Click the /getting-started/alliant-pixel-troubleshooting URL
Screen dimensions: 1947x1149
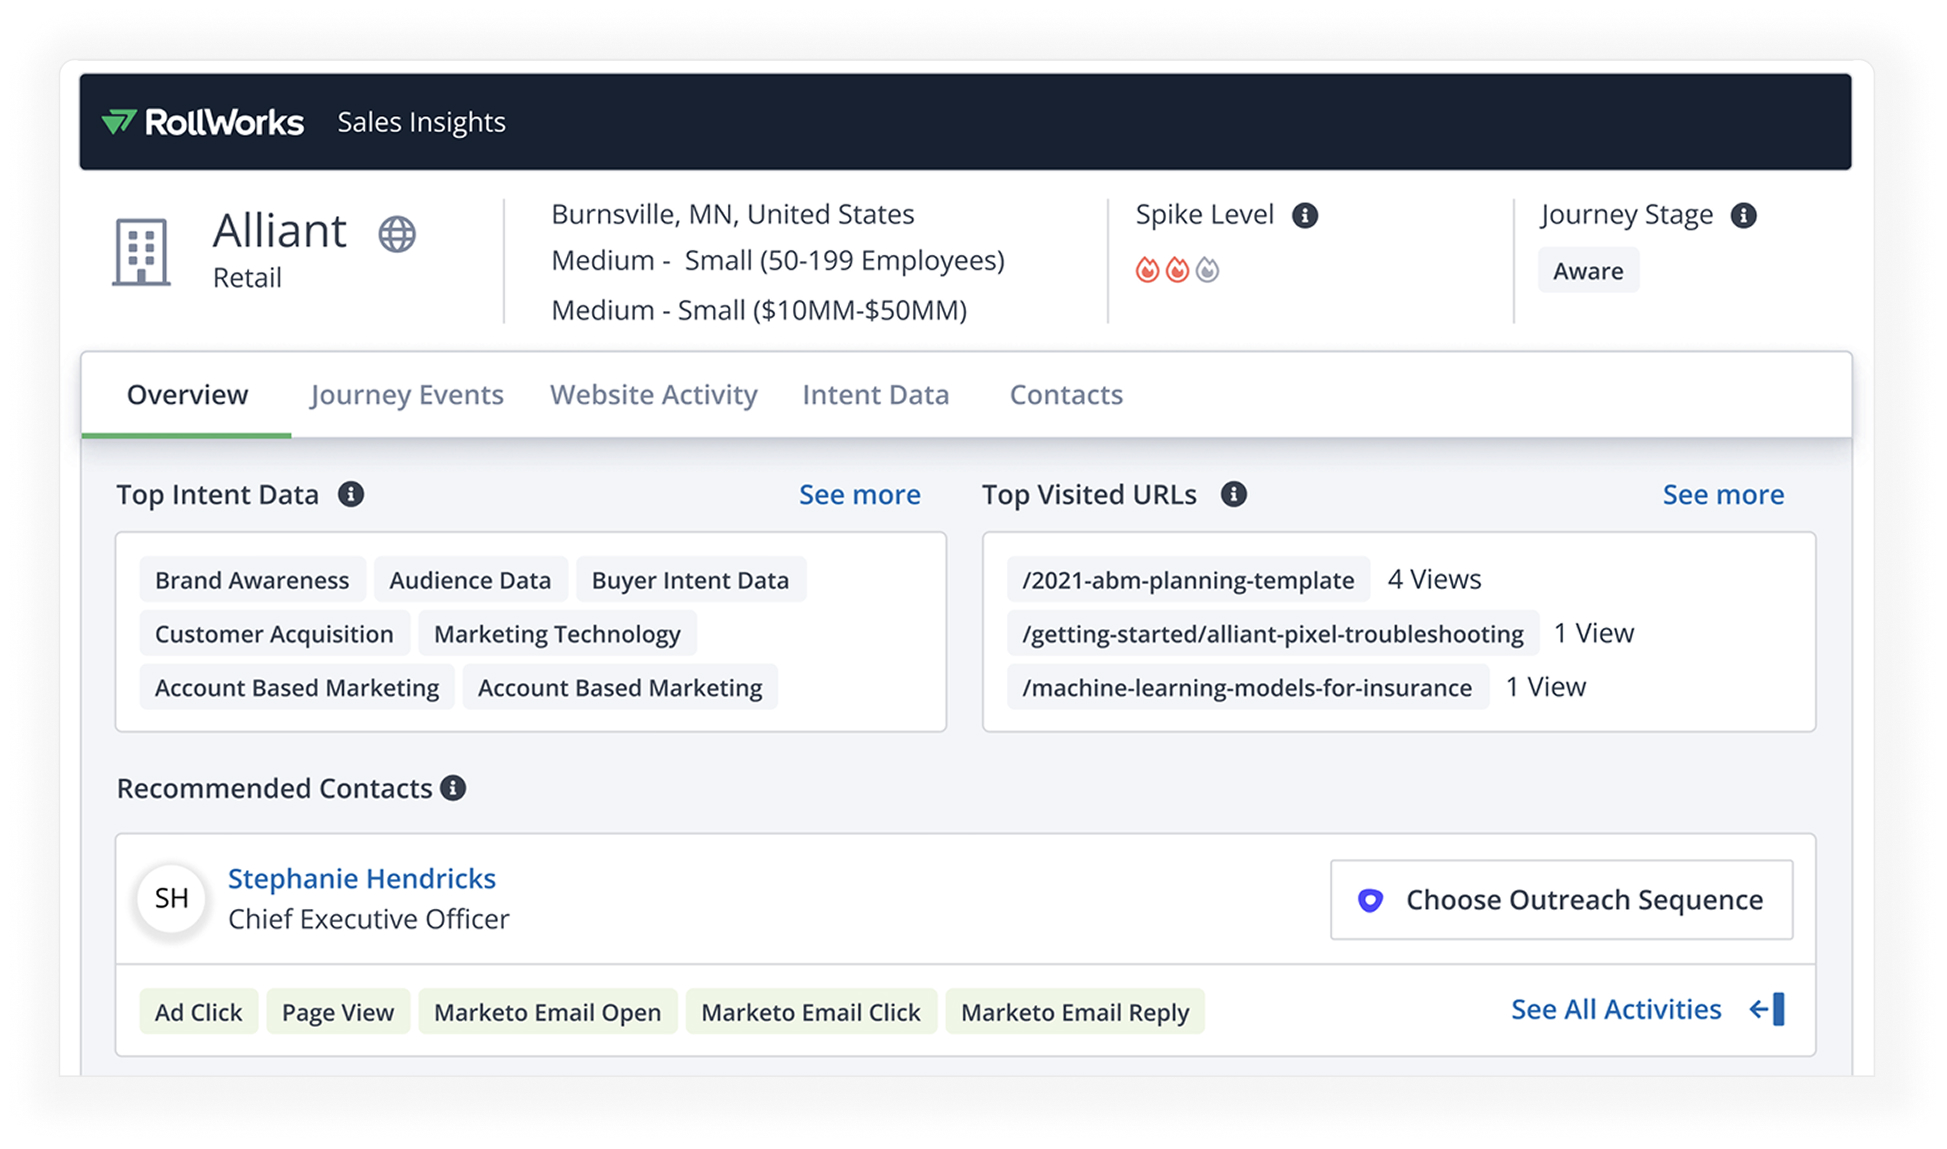point(1272,634)
